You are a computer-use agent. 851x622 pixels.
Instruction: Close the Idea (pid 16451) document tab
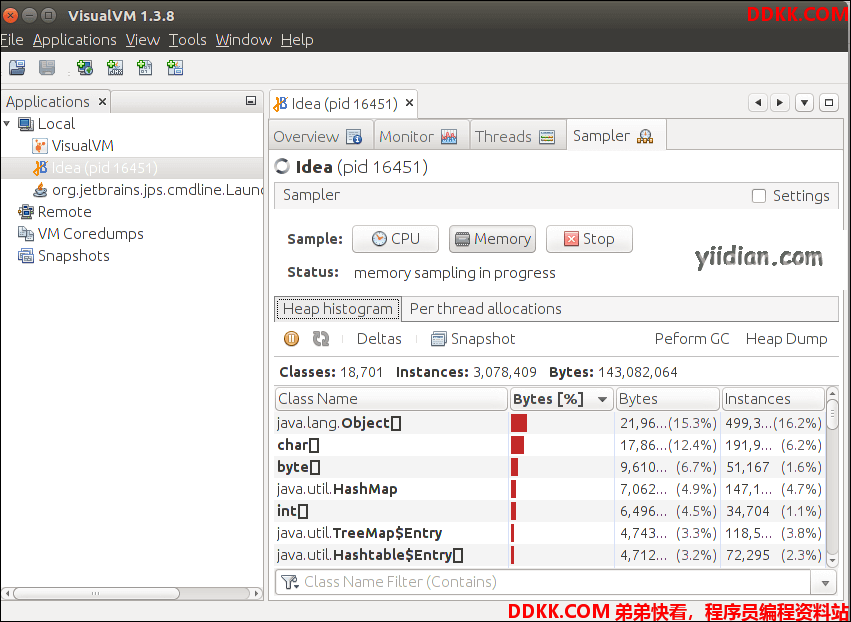click(410, 103)
